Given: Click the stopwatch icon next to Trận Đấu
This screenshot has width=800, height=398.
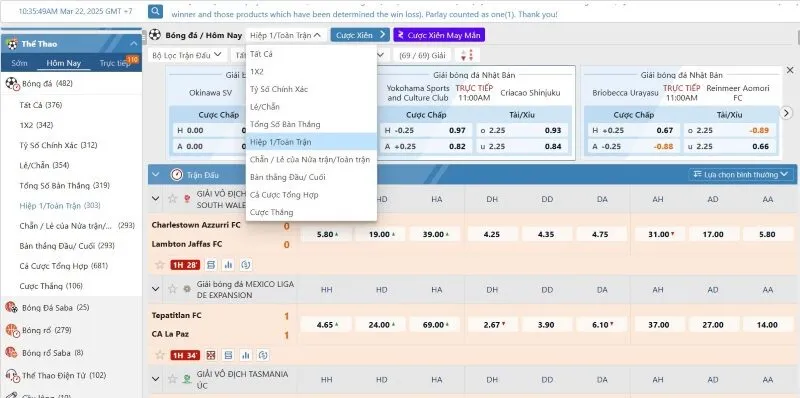Looking at the screenshot, I should [177, 175].
